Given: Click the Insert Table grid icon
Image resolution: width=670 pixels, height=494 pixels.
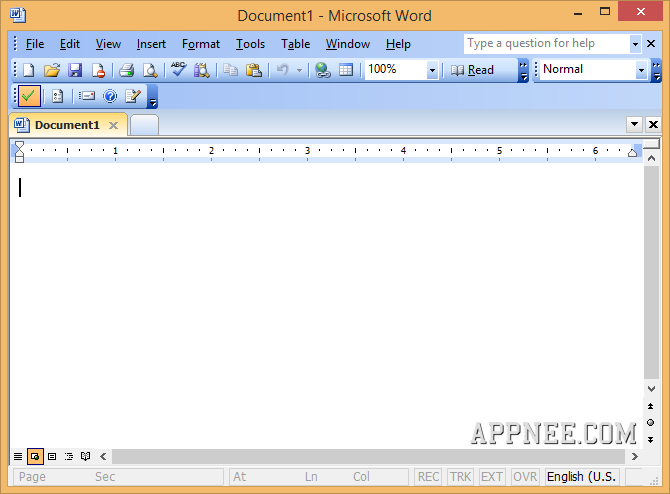Looking at the screenshot, I should [x=346, y=70].
